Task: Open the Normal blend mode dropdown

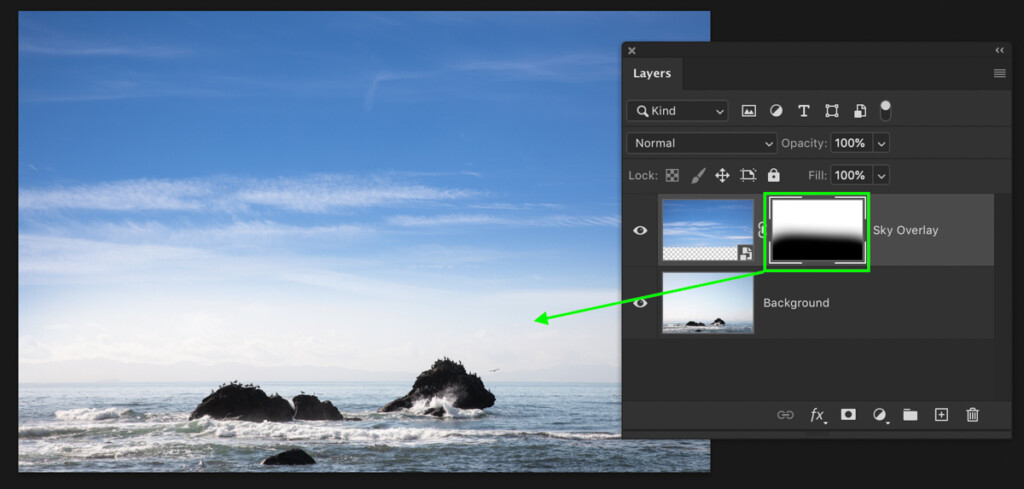Action: (x=702, y=143)
